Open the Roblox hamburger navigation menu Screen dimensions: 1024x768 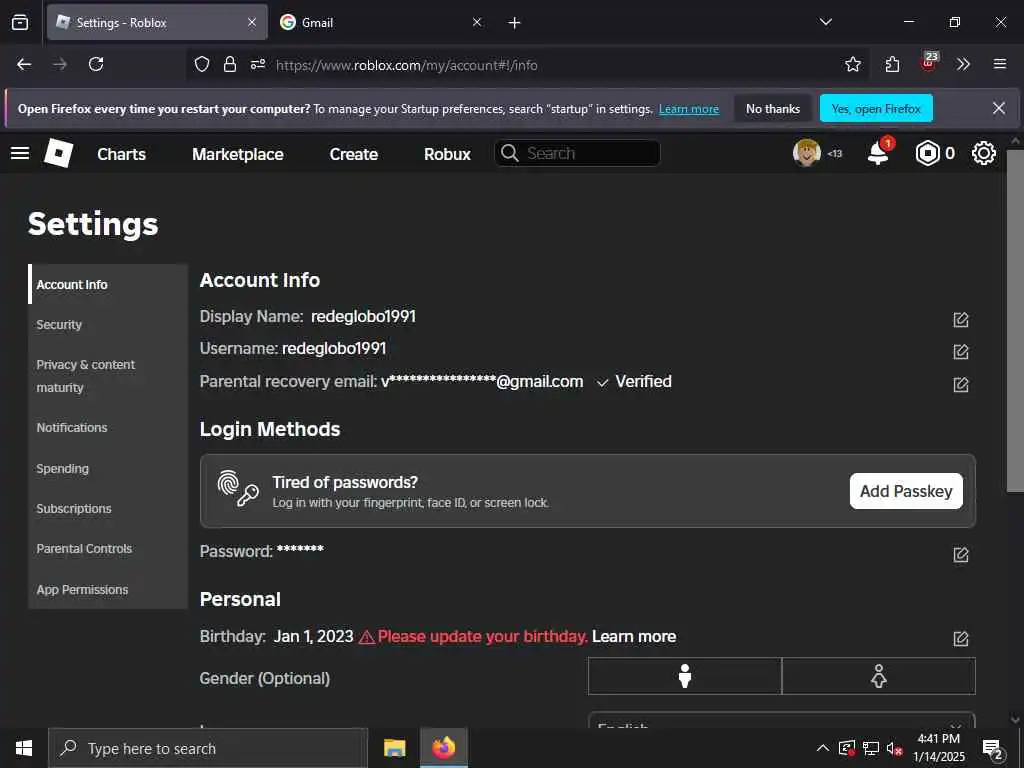click(x=20, y=153)
